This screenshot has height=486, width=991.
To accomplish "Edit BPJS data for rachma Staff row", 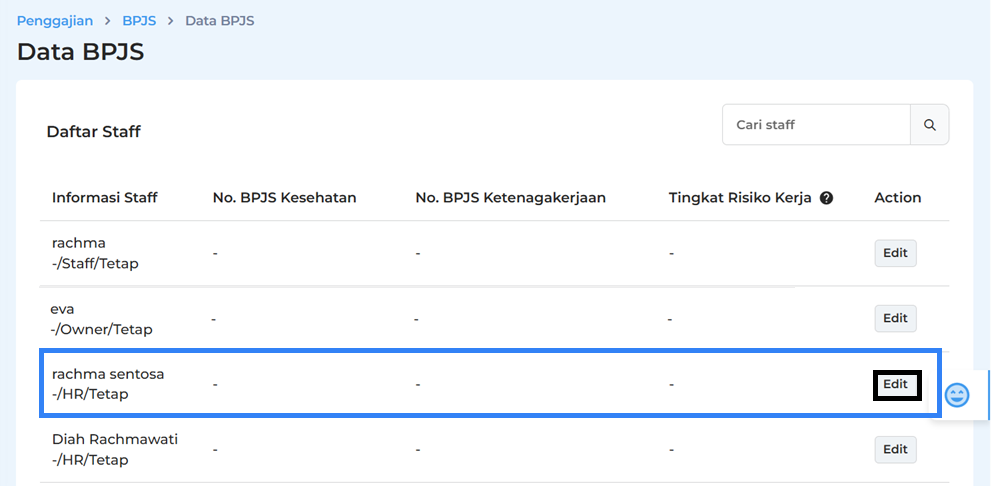I will pos(895,253).
